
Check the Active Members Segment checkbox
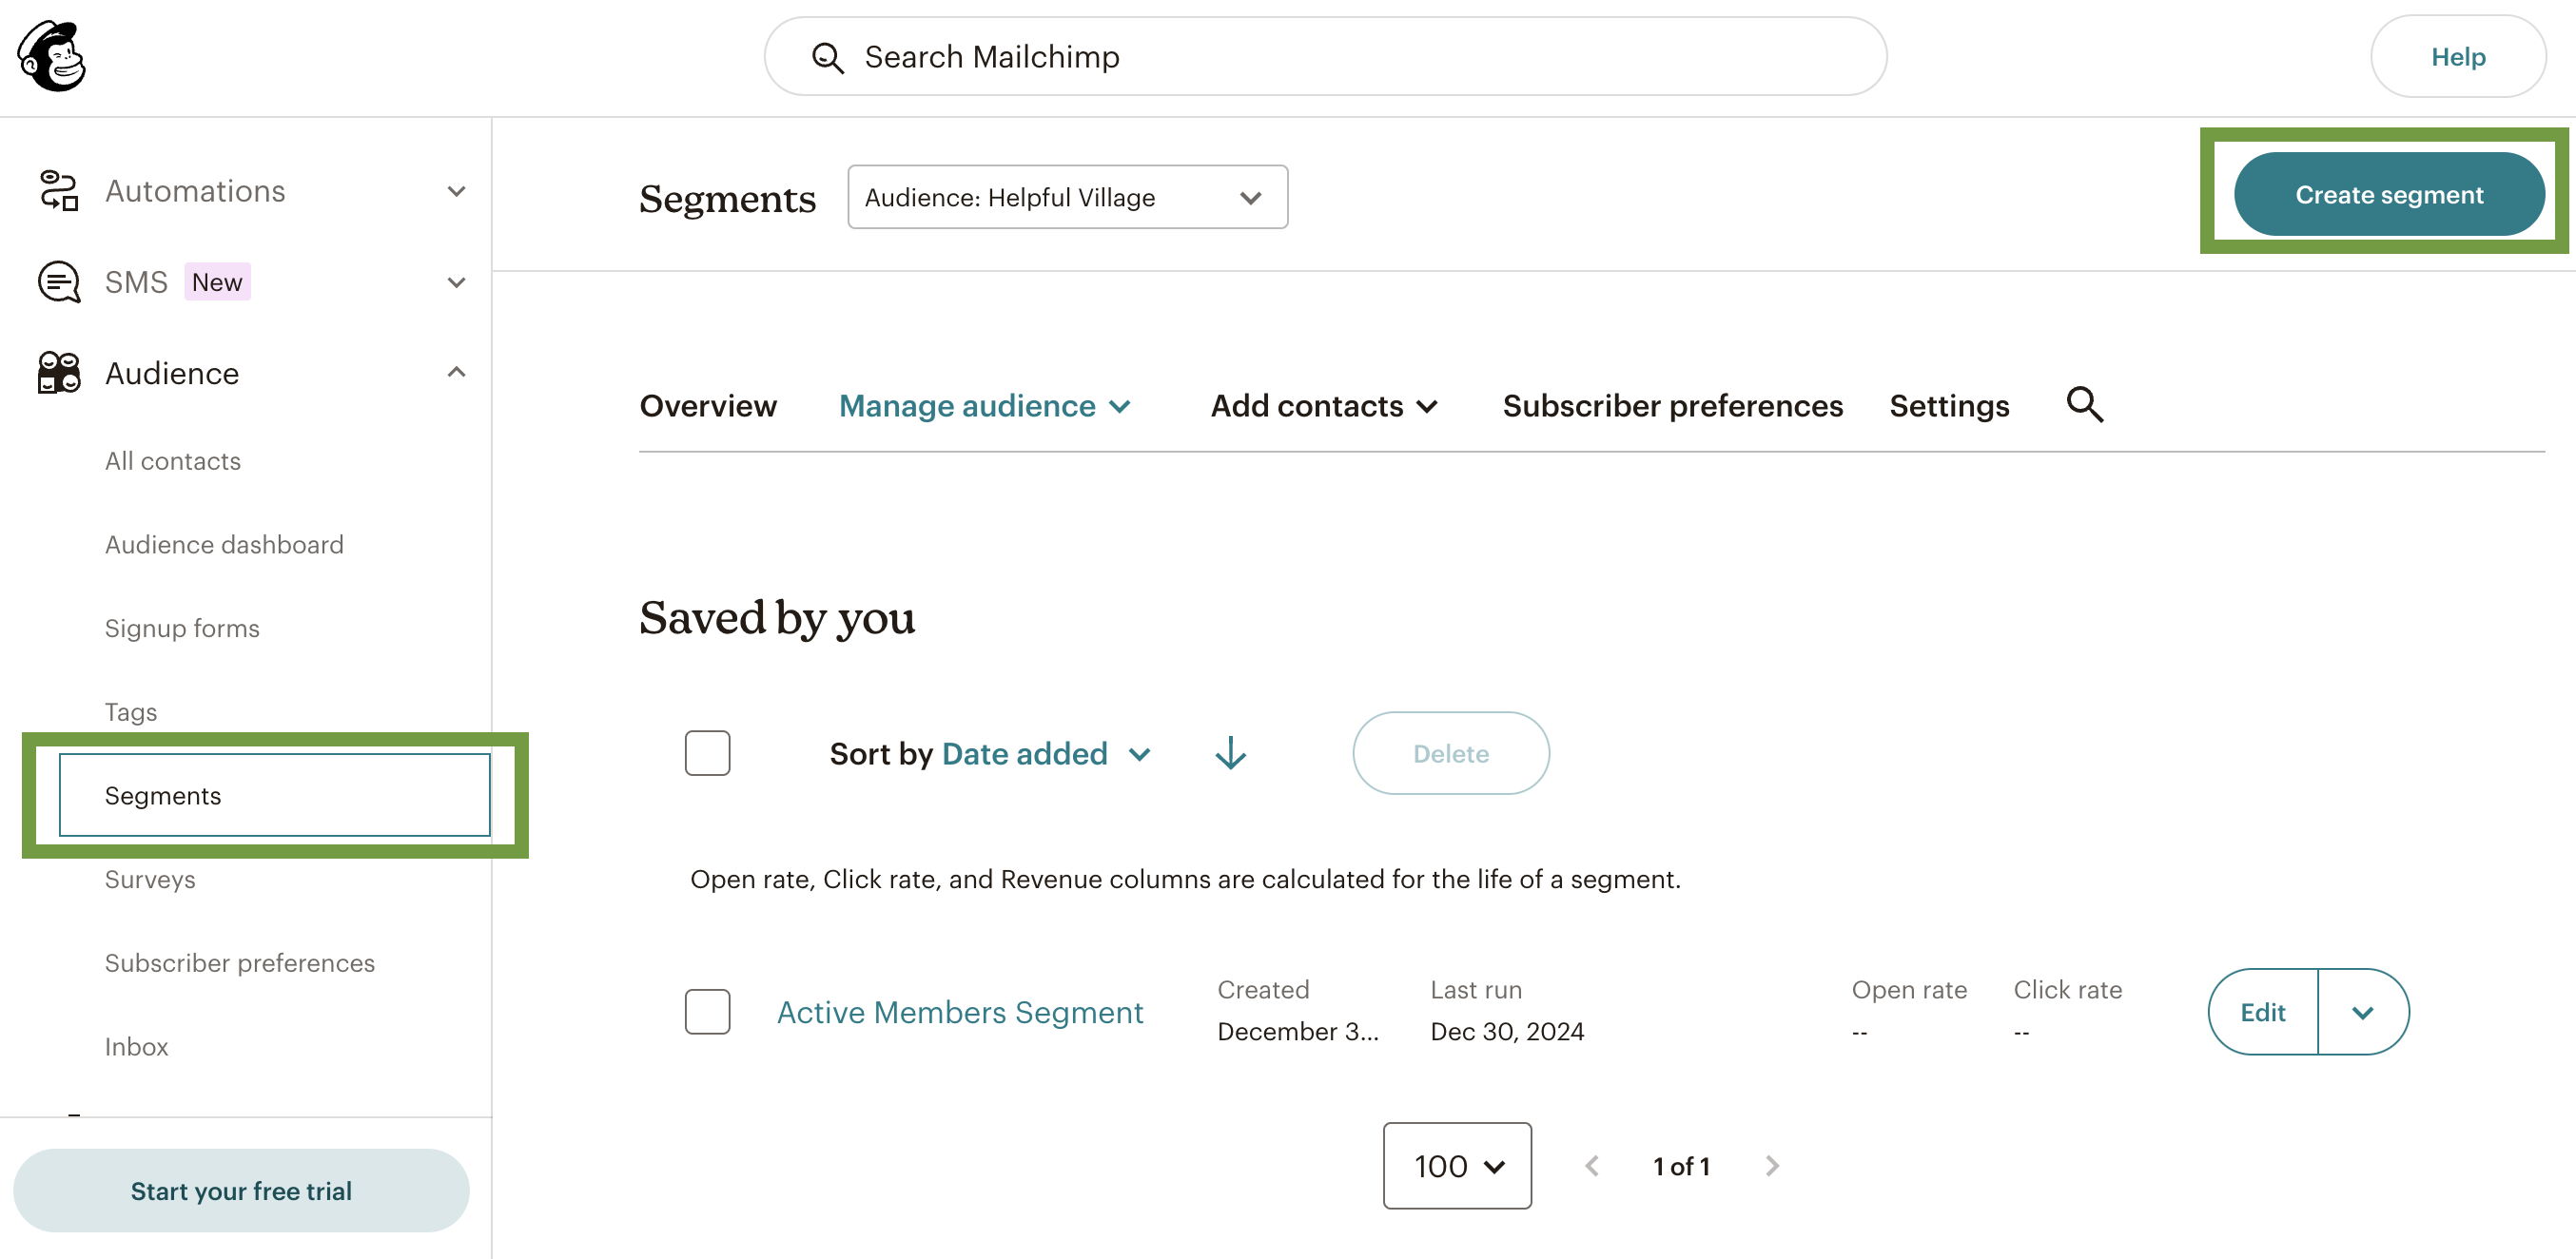click(x=707, y=1012)
